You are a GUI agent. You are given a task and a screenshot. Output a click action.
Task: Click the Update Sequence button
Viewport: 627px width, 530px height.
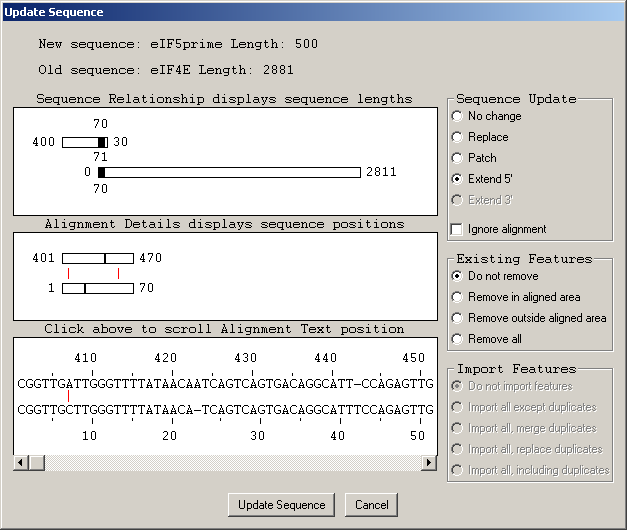coord(281,505)
